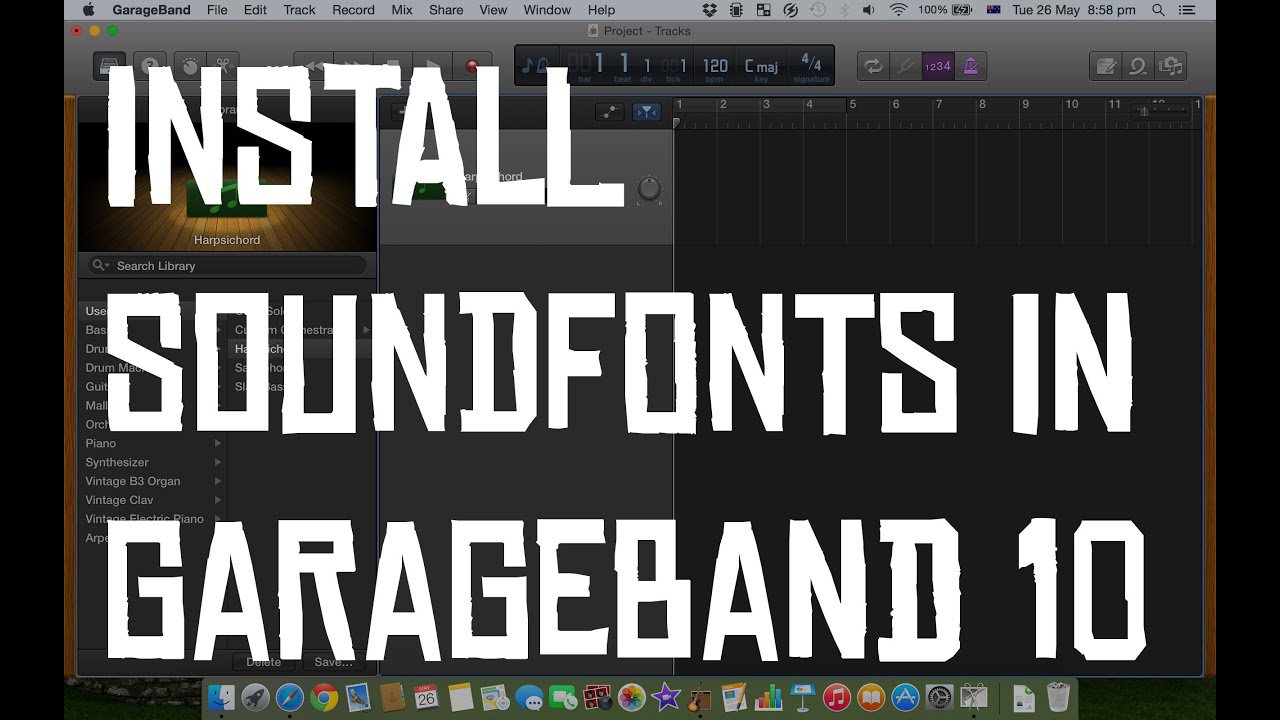
Task: Open Calendar from the Dock
Action: [x=426, y=697]
